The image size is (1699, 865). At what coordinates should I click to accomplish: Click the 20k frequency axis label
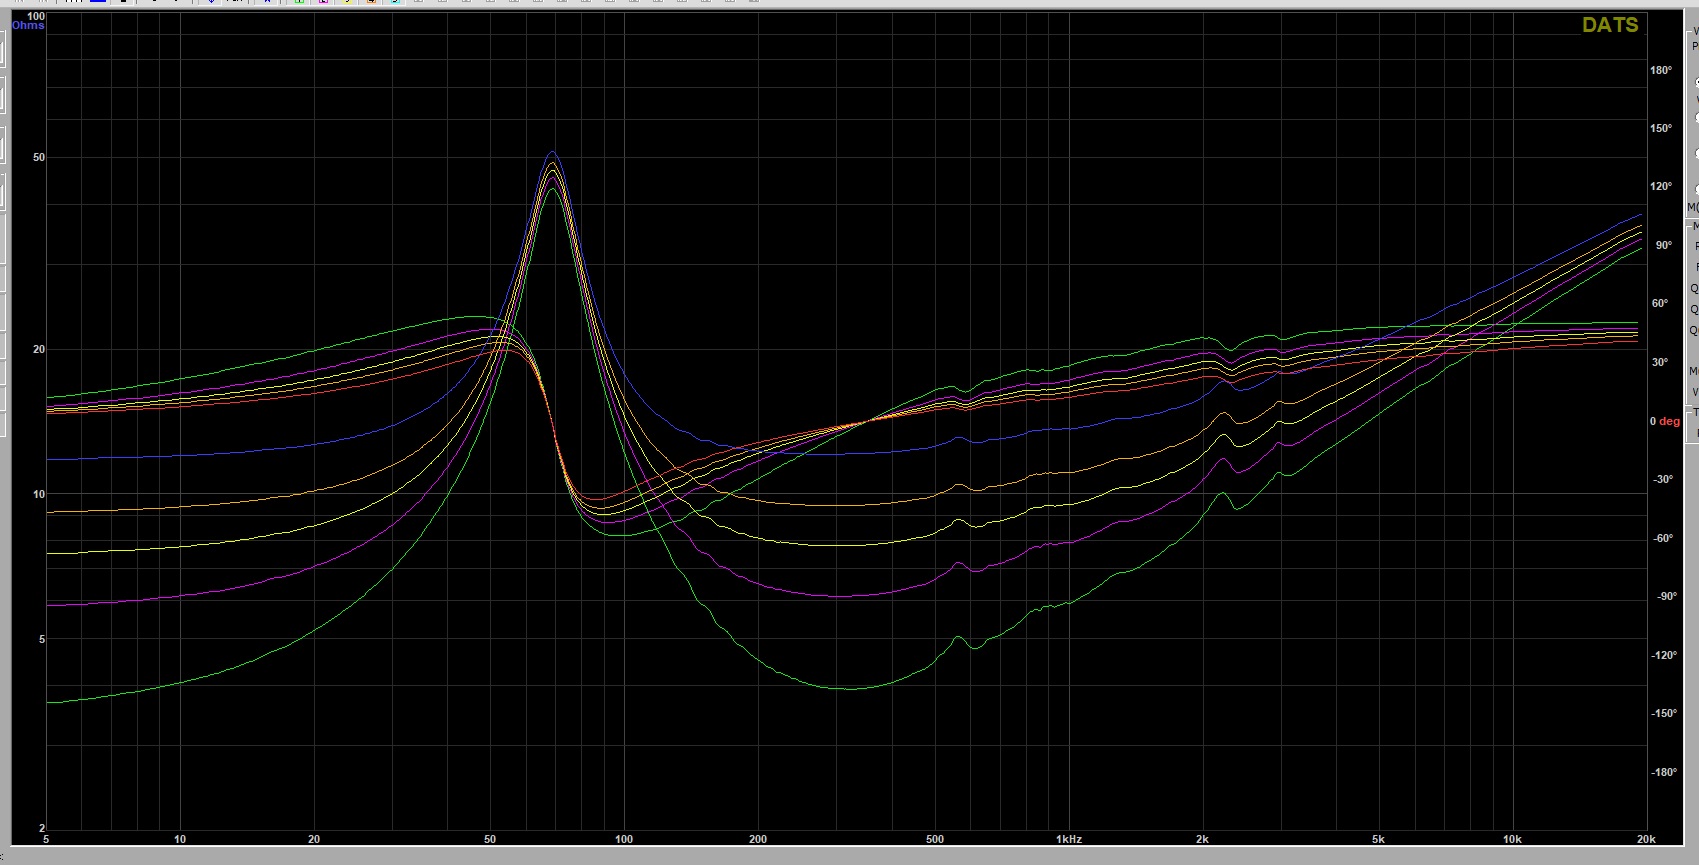tap(1646, 839)
